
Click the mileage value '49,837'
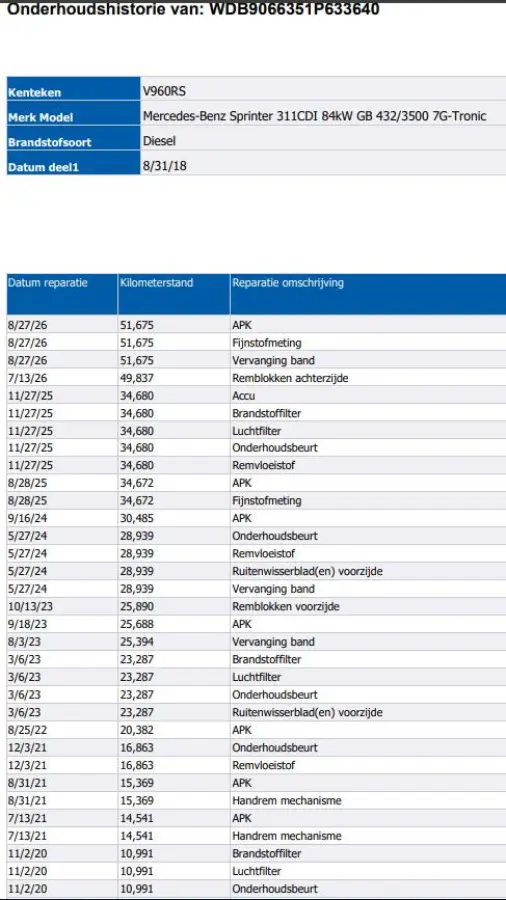137,378
